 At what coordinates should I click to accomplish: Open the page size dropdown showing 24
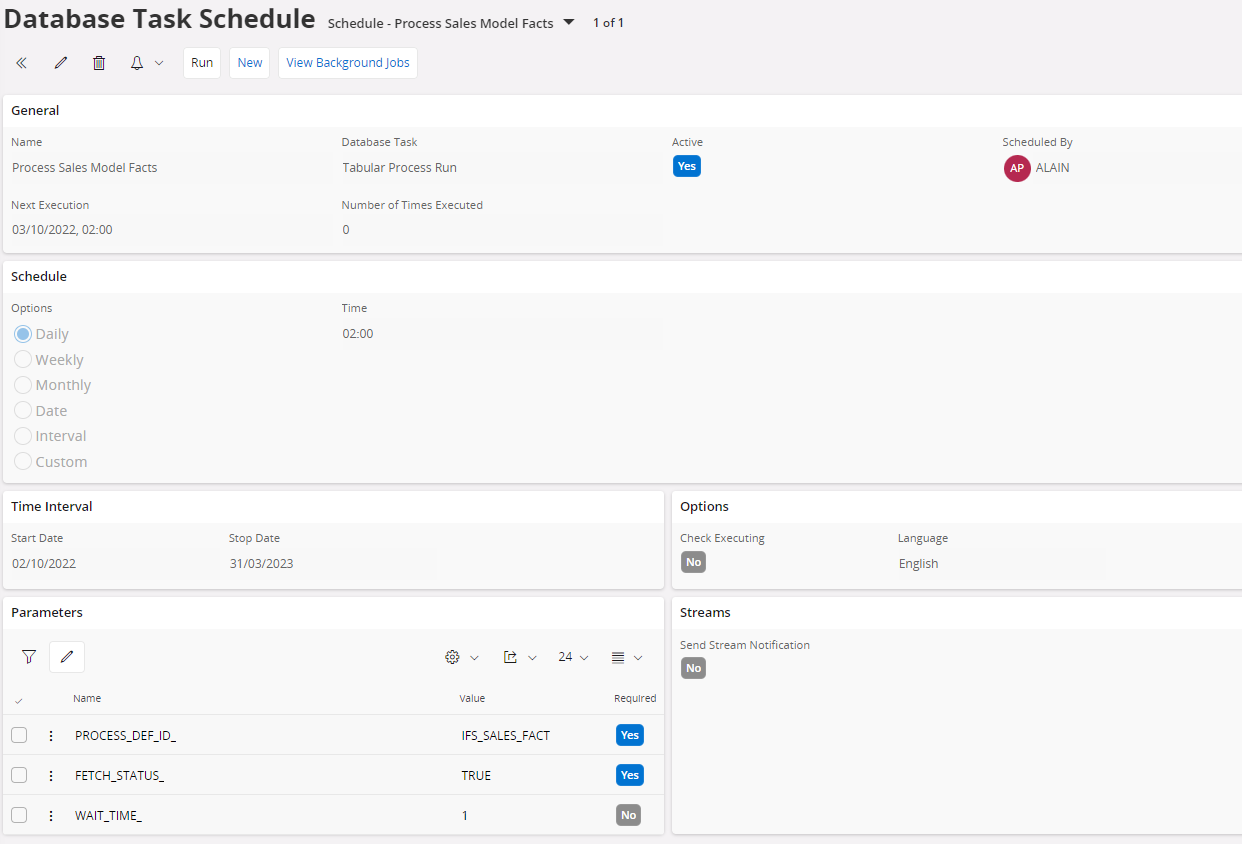click(x=567, y=657)
